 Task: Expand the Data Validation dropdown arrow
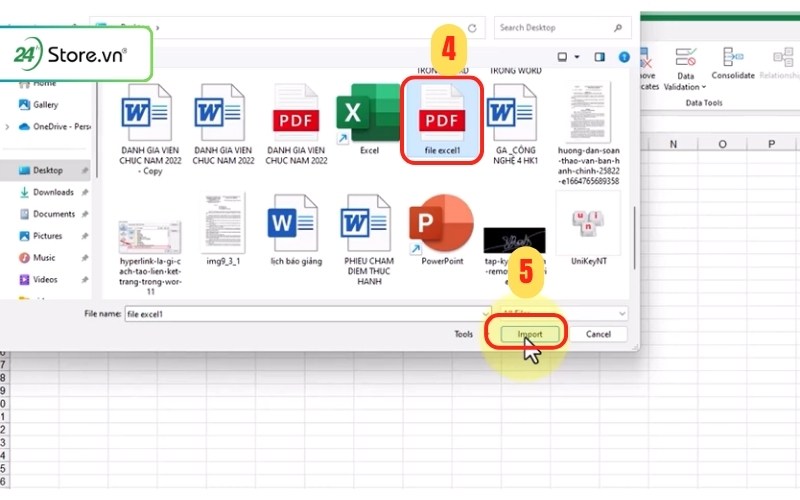coord(704,87)
